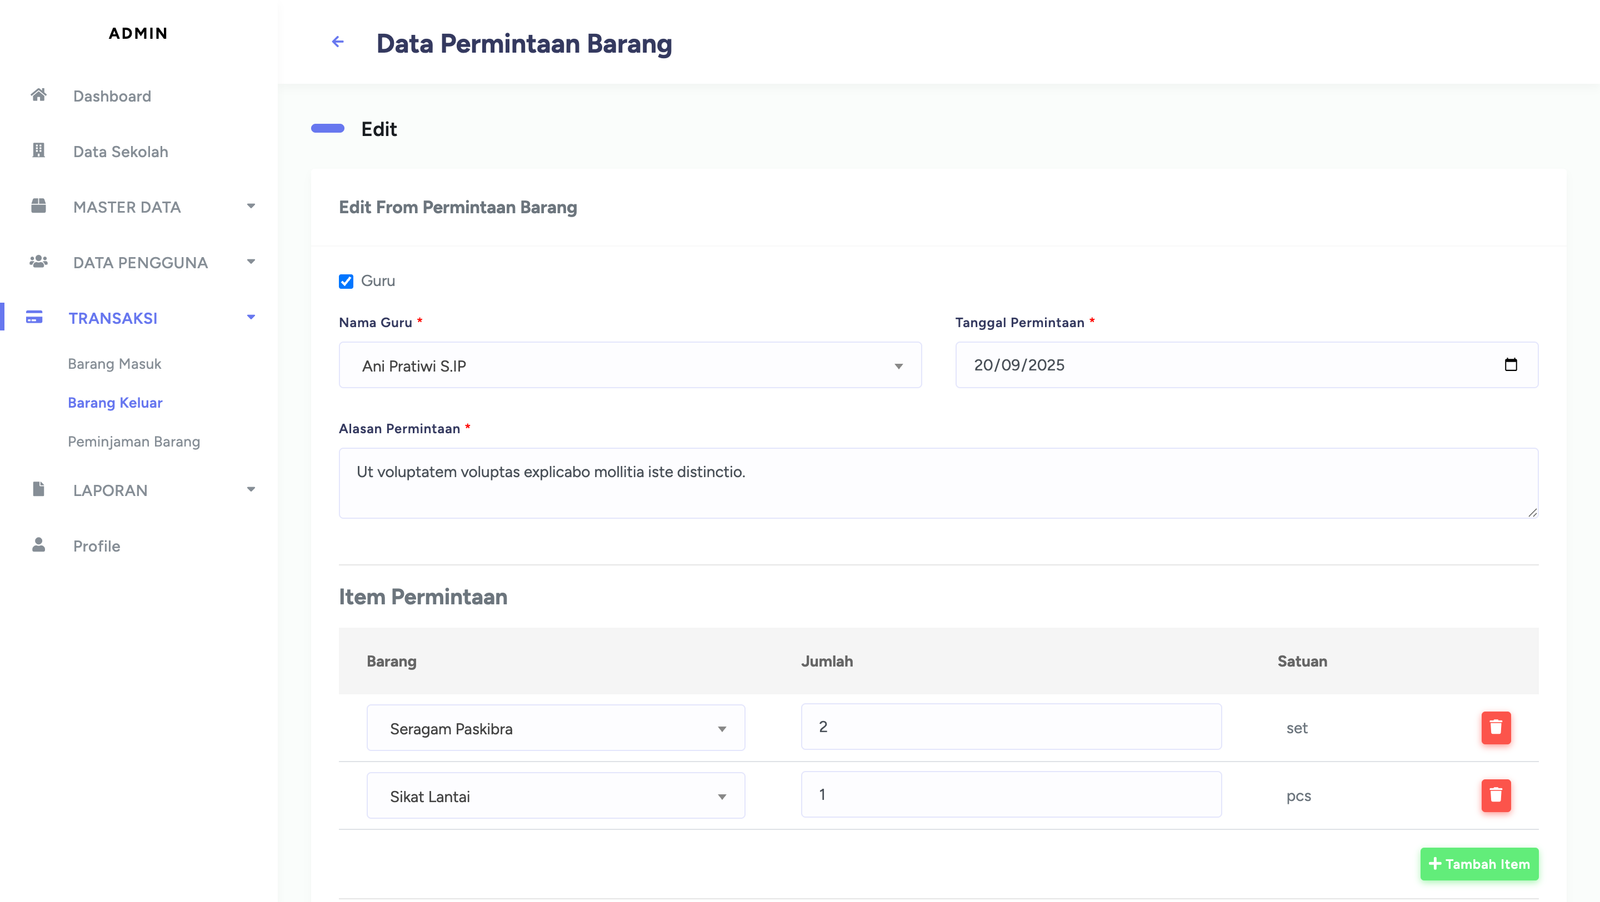1600x902 pixels.
Task: Open the Seragam Paskibra barang dropdown
Action: coord(555,729)
